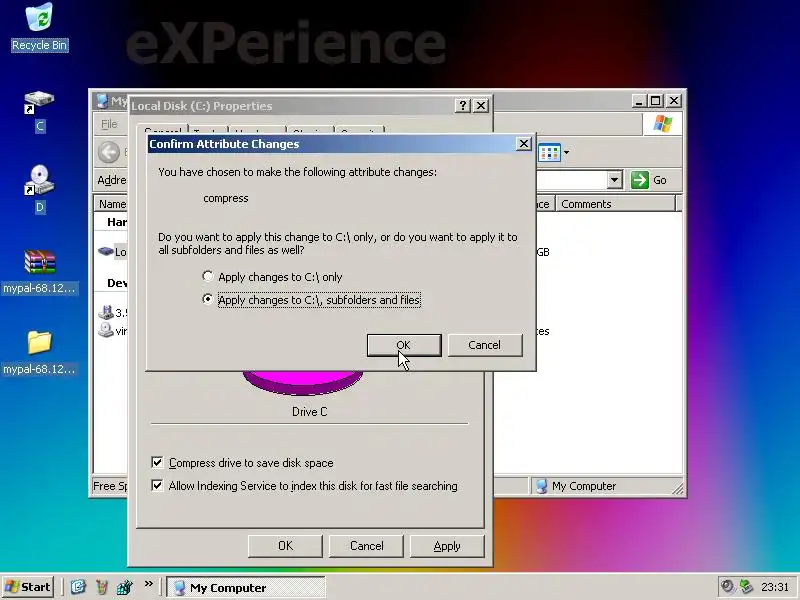Click the My Computer taskbar button
This screenshot has height=600, width=800.
tap(246, 587)
